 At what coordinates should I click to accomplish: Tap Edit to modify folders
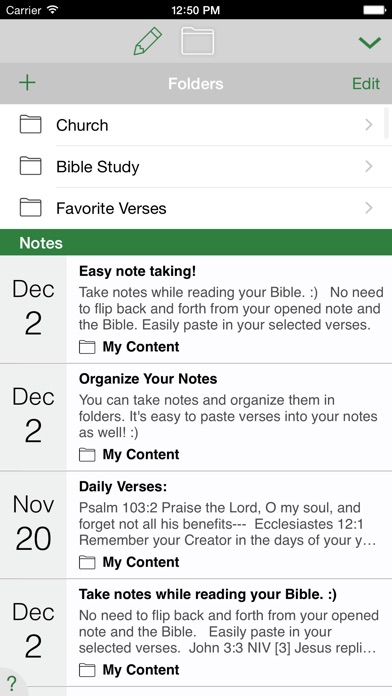tap(366, 83)
